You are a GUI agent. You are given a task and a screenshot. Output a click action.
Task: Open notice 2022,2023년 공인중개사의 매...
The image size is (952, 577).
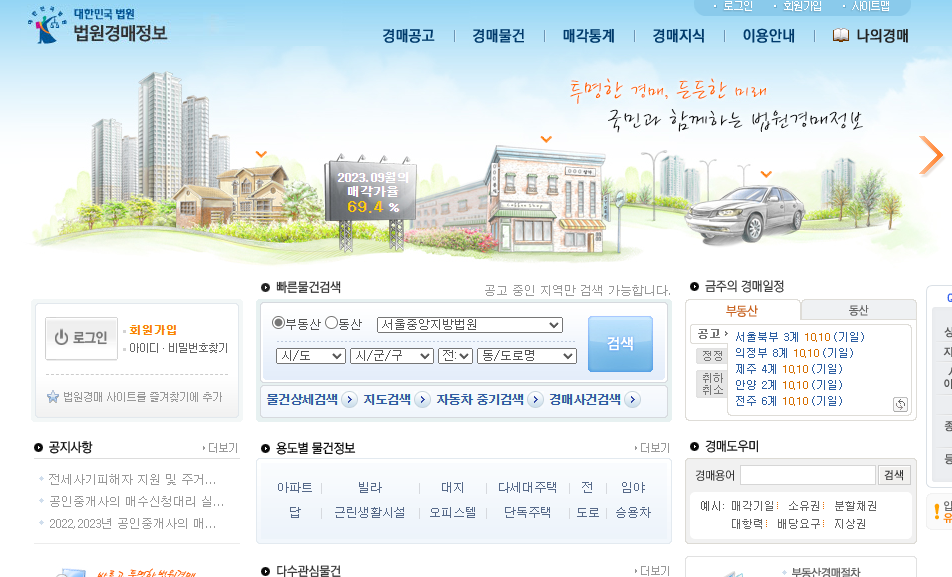coord(132,524)
